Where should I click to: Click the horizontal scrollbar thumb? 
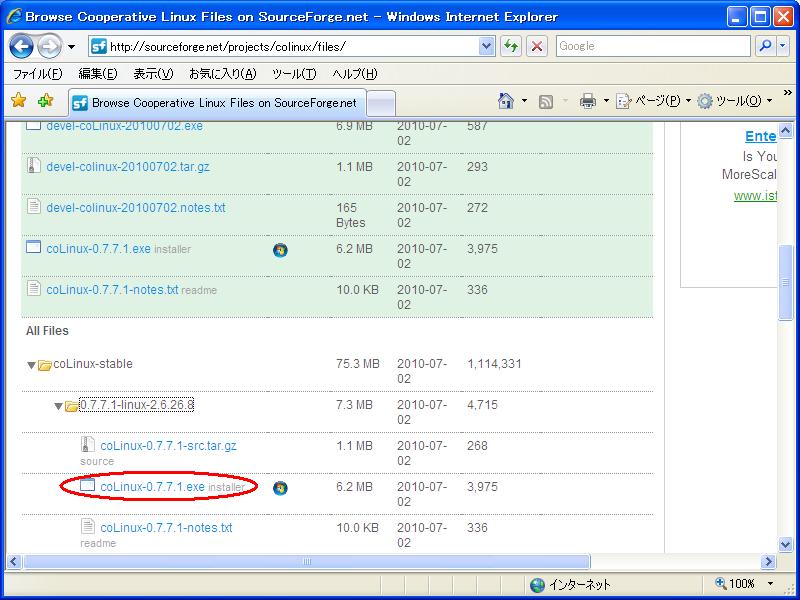click(307, 562)
